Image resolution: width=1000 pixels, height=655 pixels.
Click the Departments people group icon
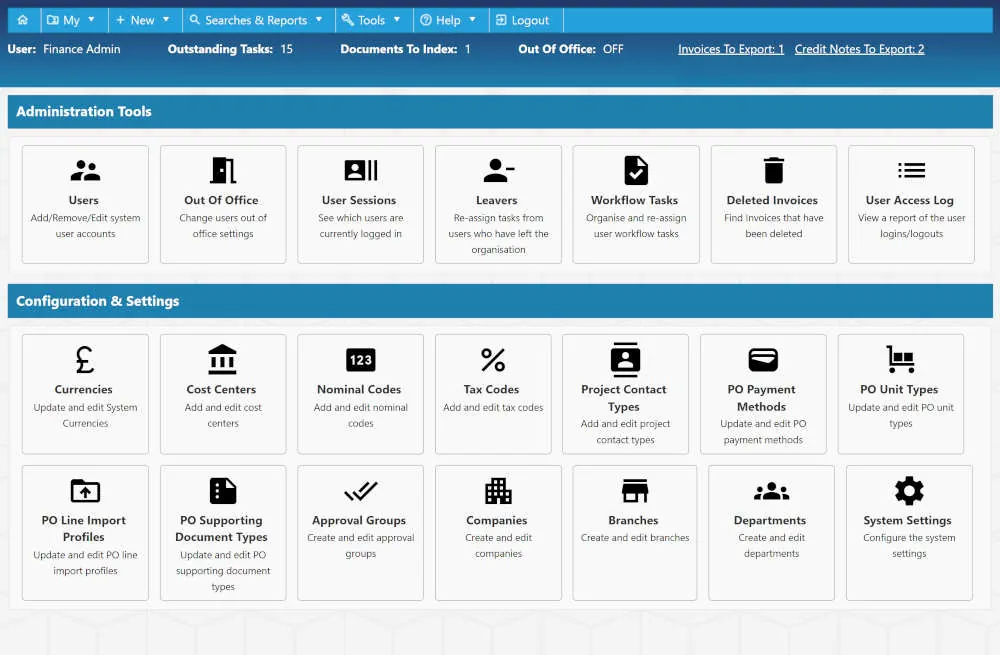(x=771, y=491)
